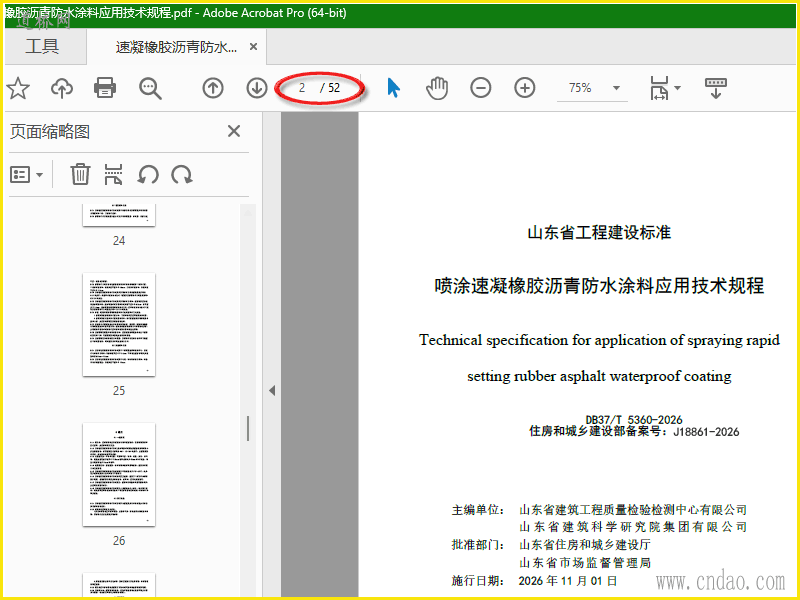
Task: Click the print icon
Action: point(105,88)
